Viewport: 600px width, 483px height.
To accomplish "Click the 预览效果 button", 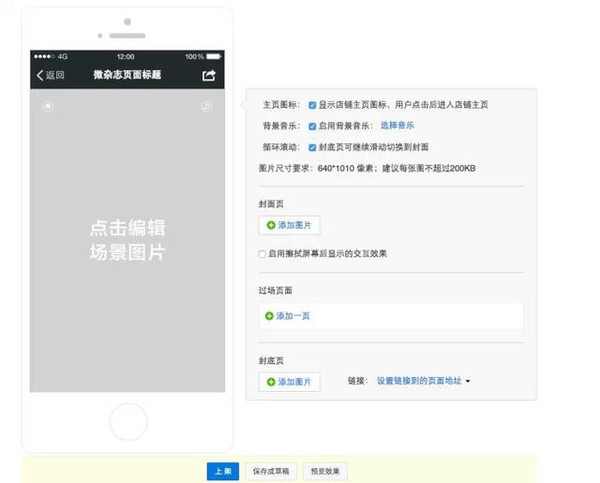I will 325,471.
